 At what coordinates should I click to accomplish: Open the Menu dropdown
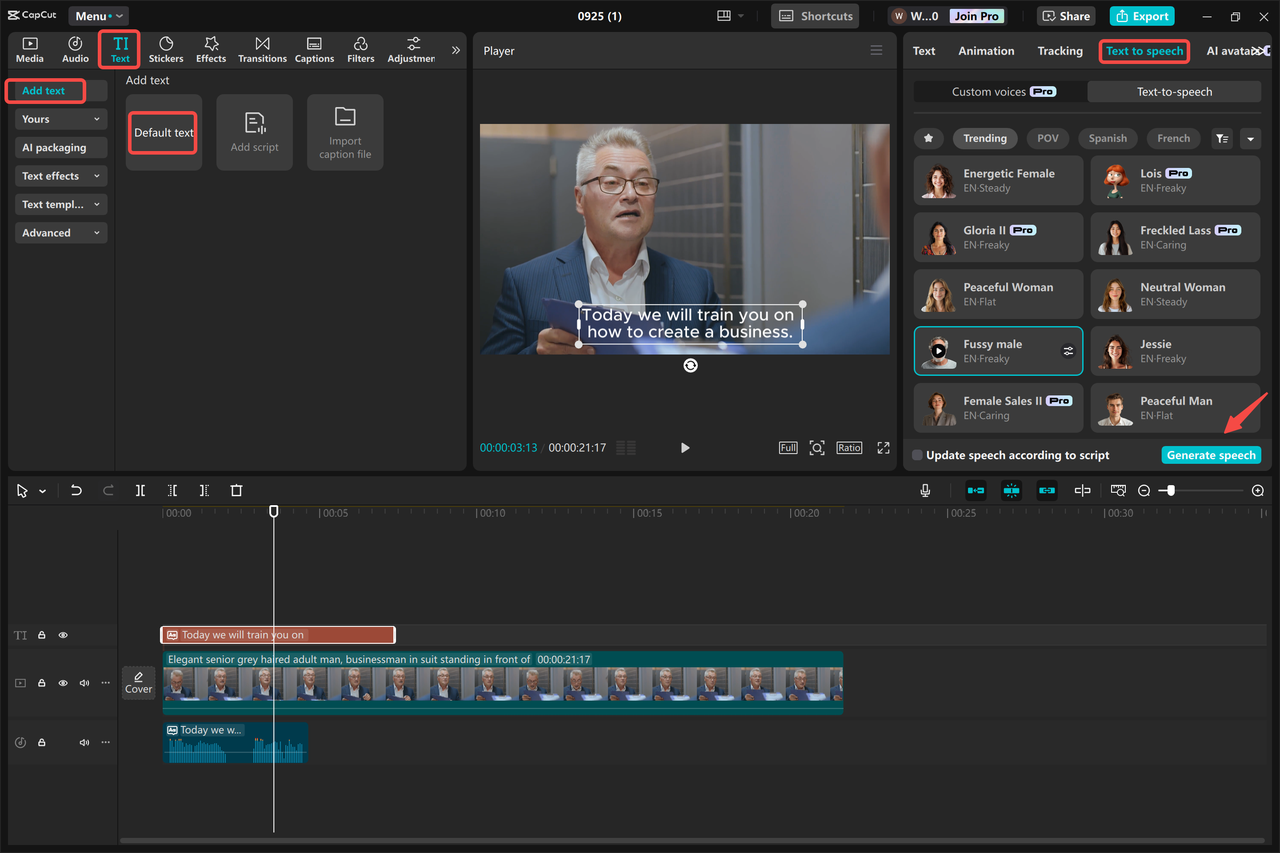[97, 15]
